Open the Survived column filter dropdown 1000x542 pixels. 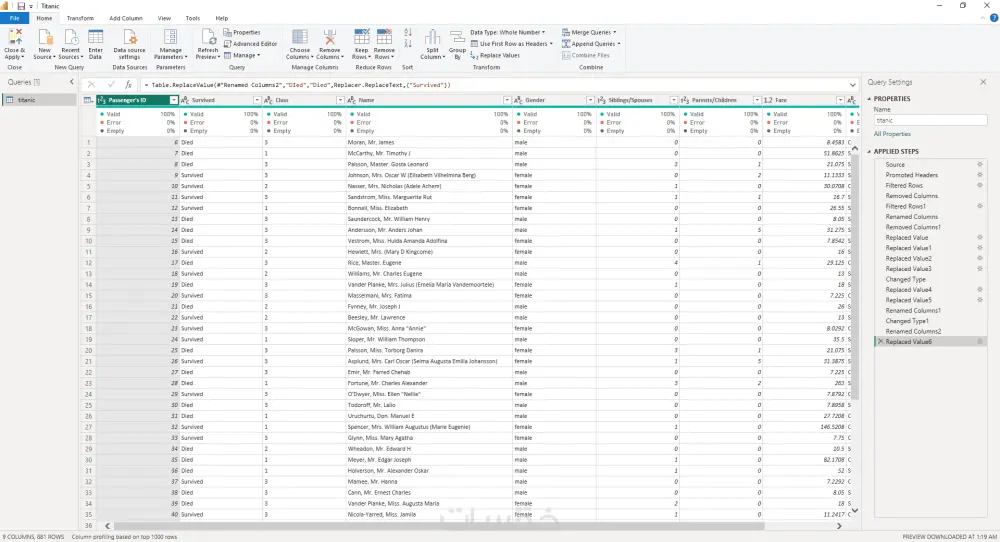[257, 100]
